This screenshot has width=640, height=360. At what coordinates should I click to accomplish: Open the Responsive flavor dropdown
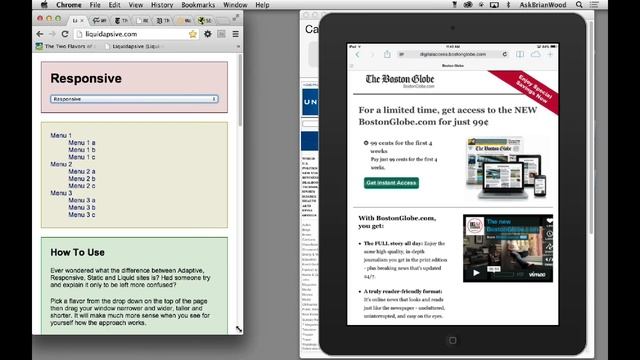coord(134,99)
